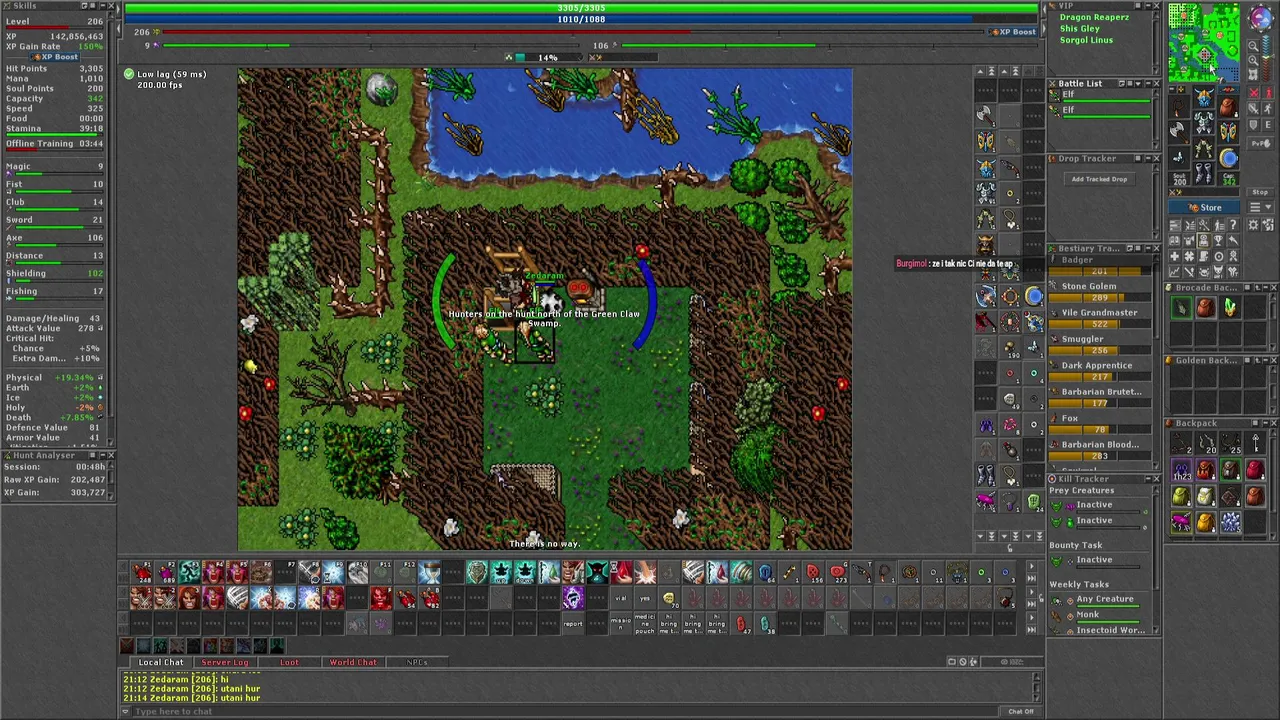Open the Server Log chat tab
1280x720 pixels.
(225, 662)
